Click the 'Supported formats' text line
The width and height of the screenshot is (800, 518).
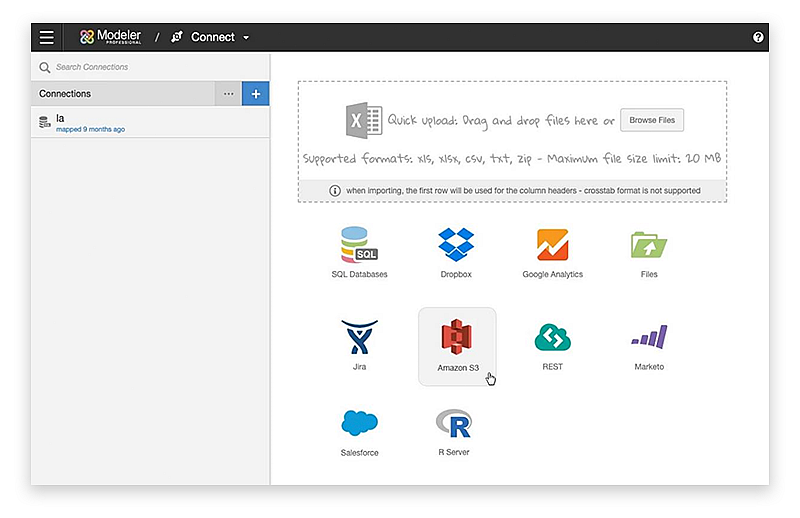tap(512, 159)
